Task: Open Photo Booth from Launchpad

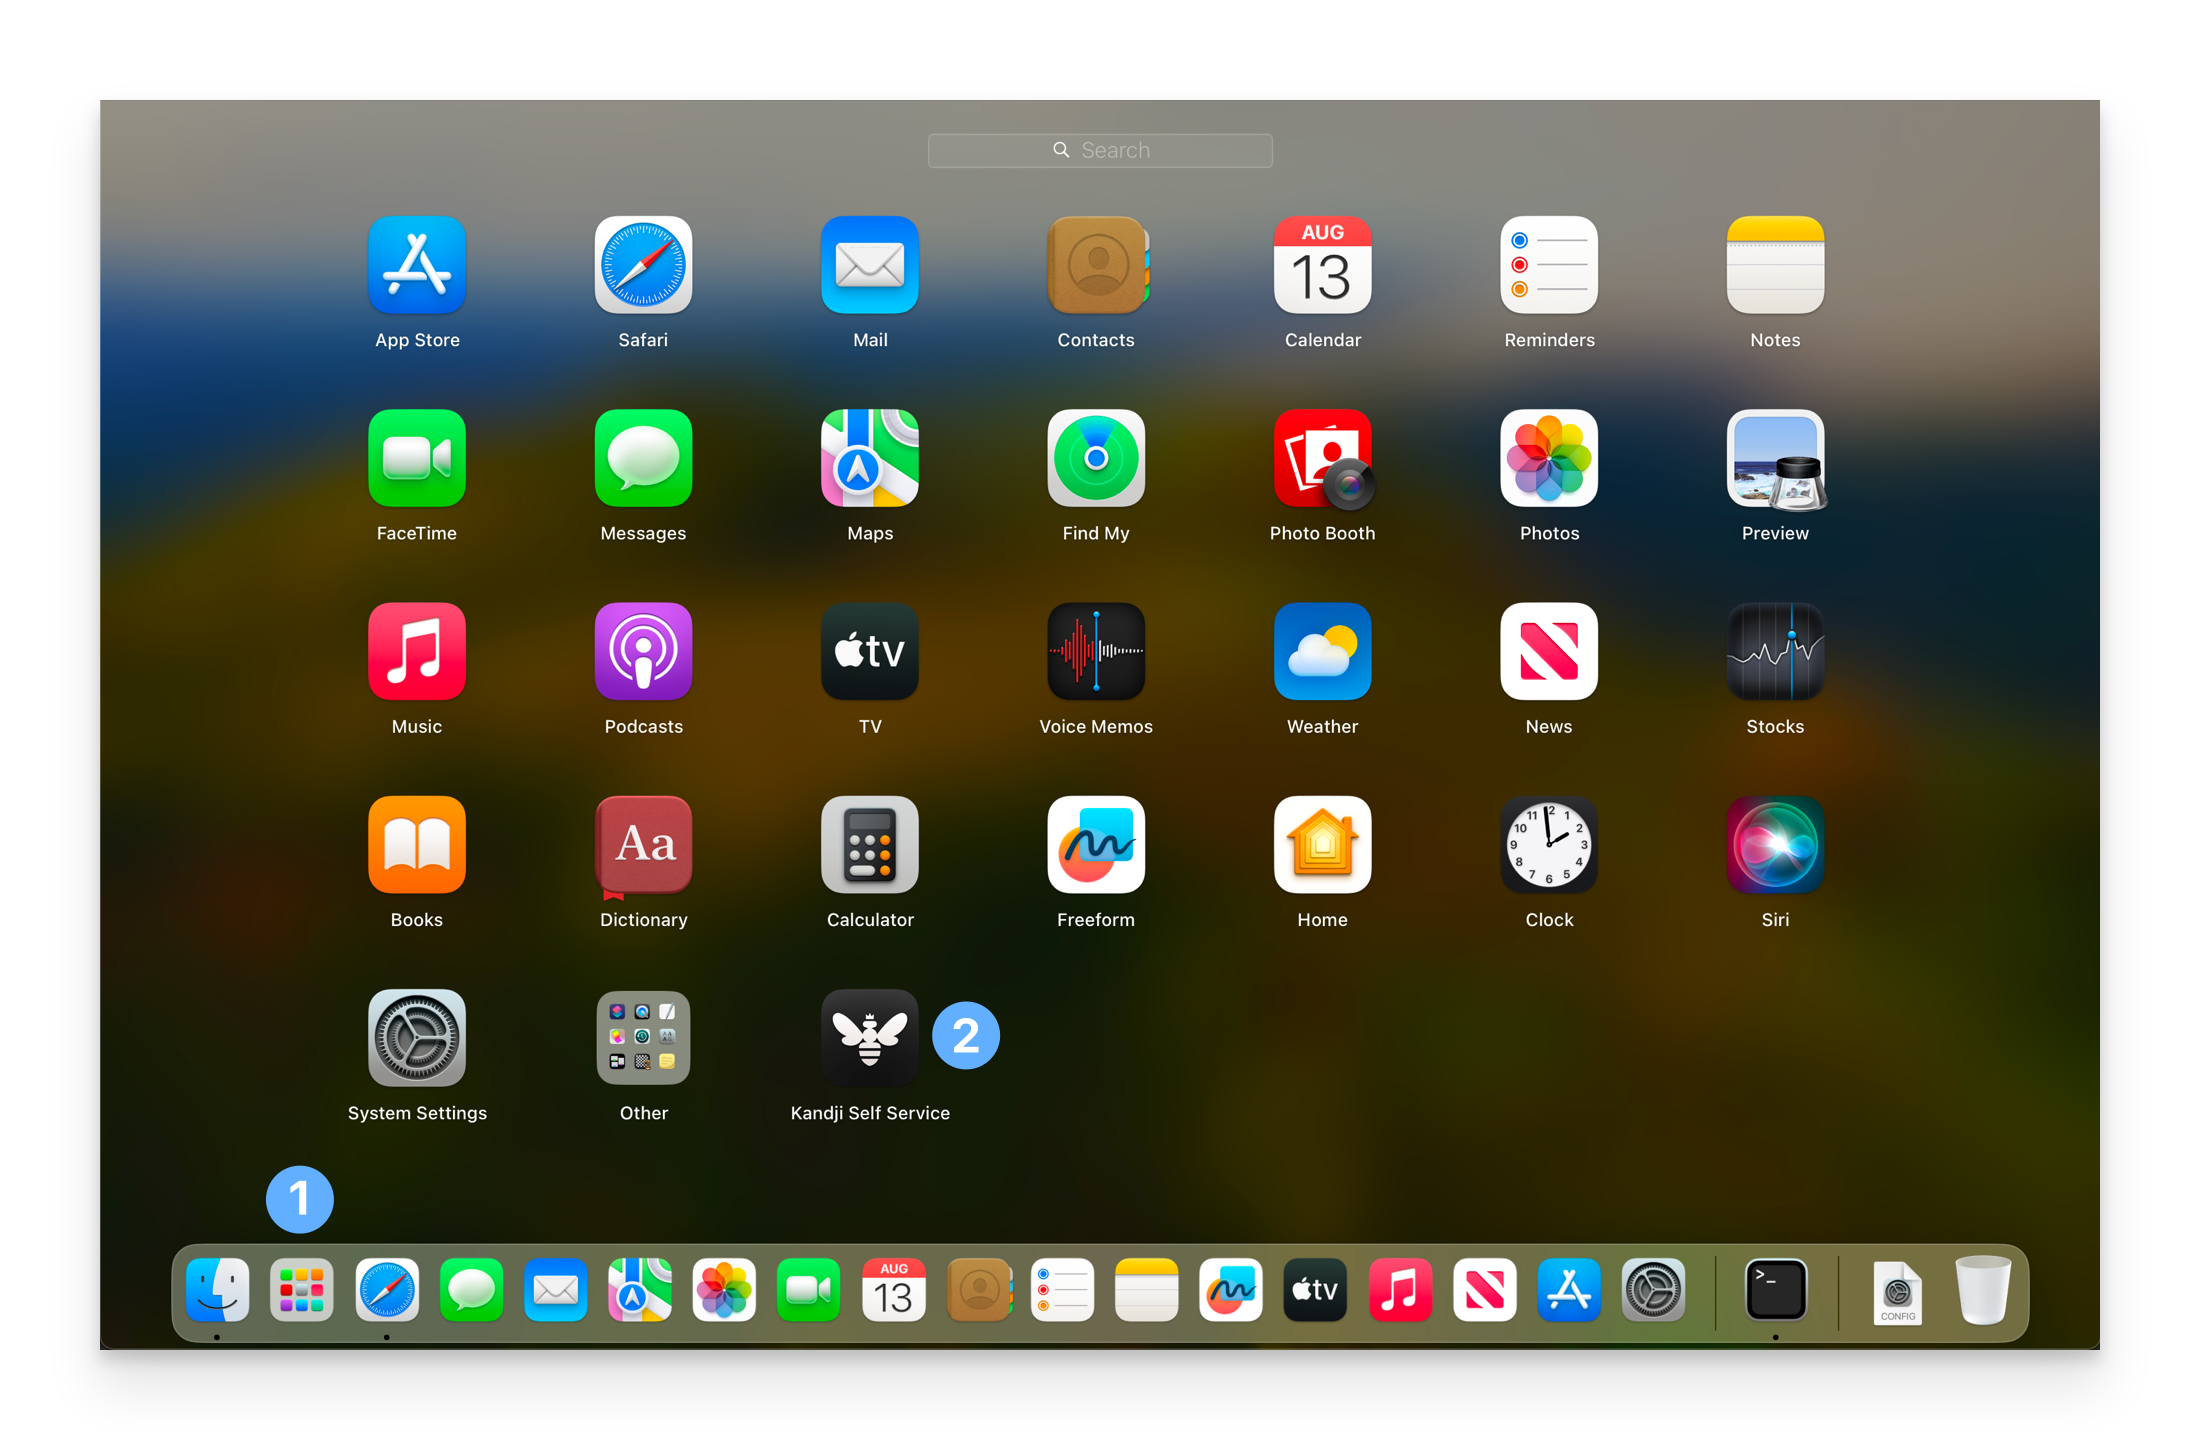Action: coord(1322,459)
